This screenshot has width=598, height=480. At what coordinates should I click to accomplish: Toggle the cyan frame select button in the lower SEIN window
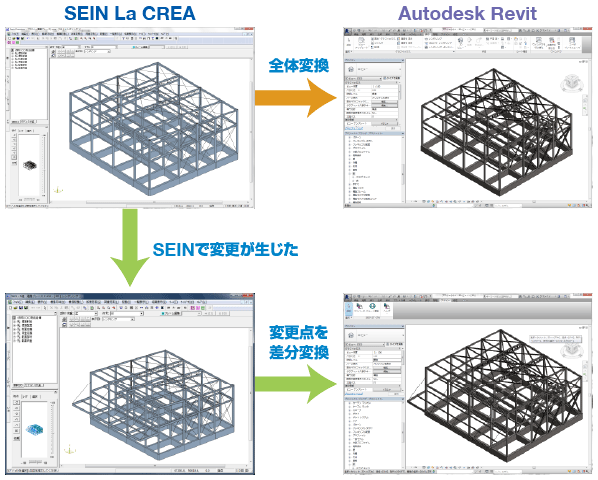(x=170, y=313)
